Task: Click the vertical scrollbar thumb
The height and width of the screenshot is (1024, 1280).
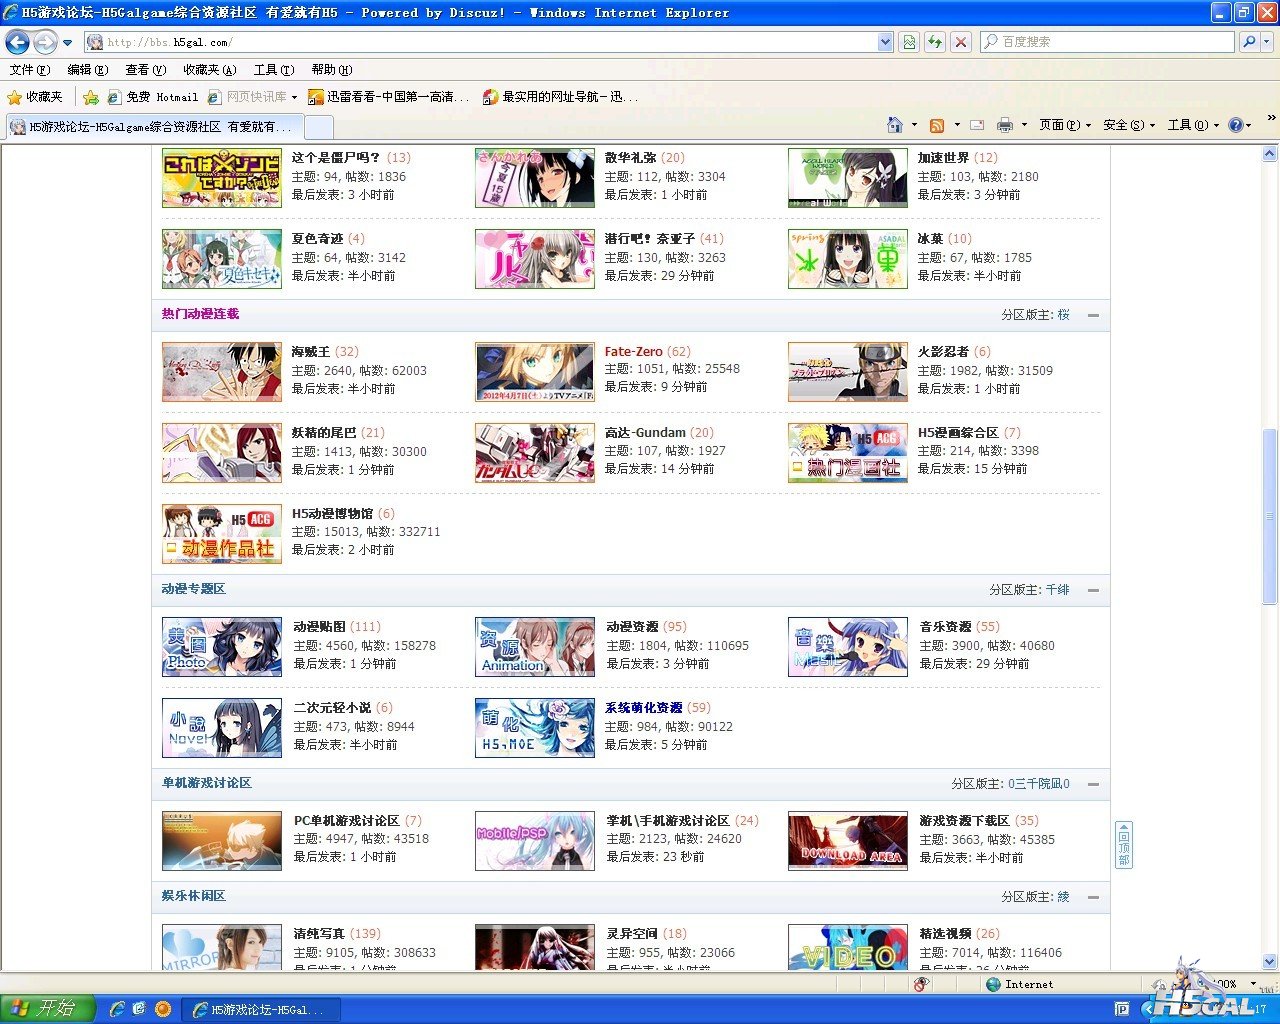Action: pyautogui.click(x=1270, y=516)
